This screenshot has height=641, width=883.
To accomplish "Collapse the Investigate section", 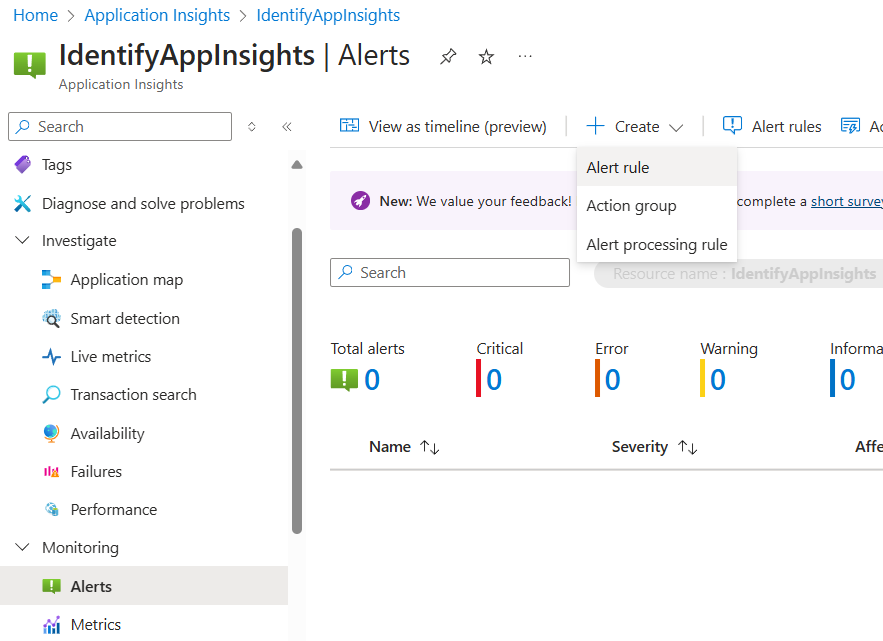I will click(22, 241).
